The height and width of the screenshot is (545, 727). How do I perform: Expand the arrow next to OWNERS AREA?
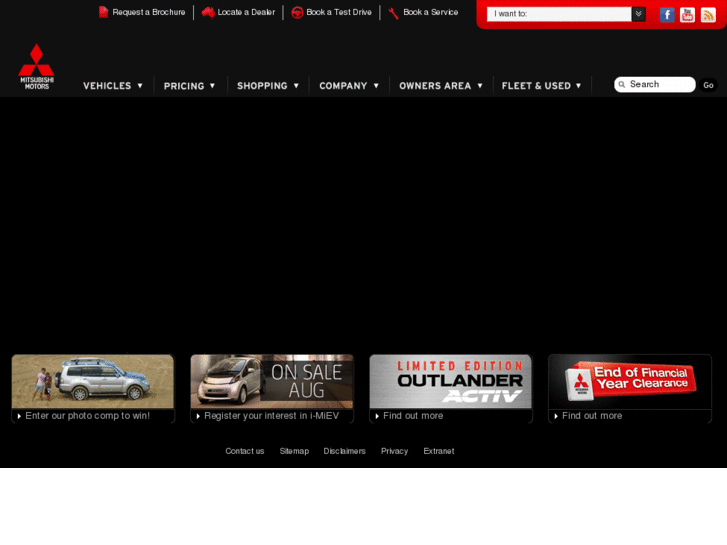480,86
